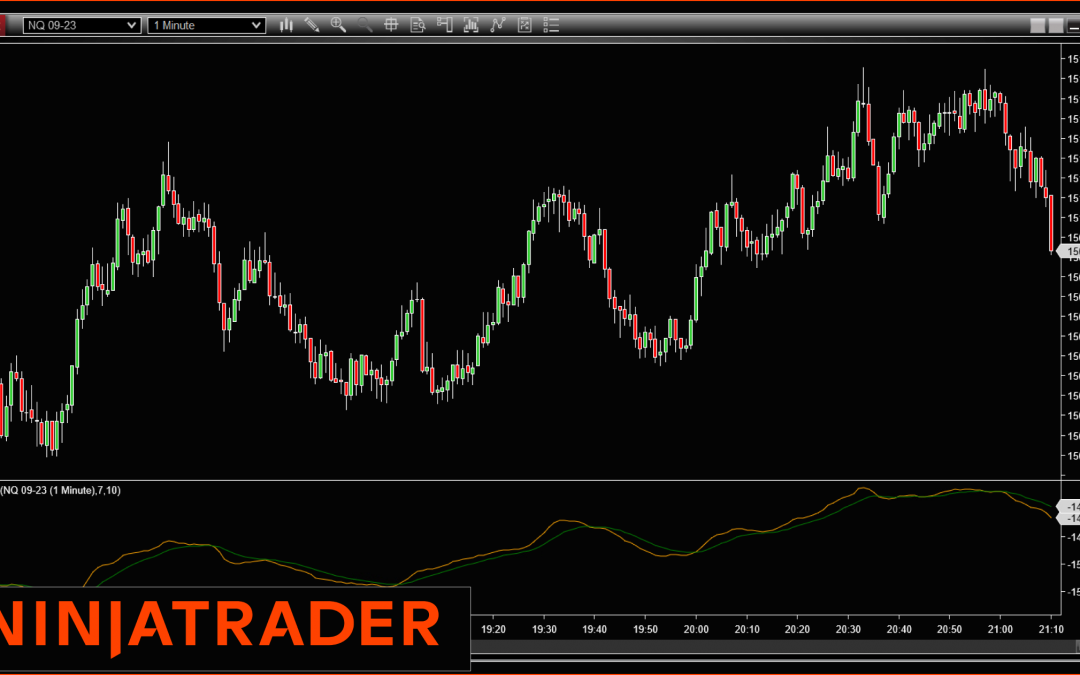The image size is (1080, 675).
Task: Open the indicators icon
Action: [x=497, y=25]
